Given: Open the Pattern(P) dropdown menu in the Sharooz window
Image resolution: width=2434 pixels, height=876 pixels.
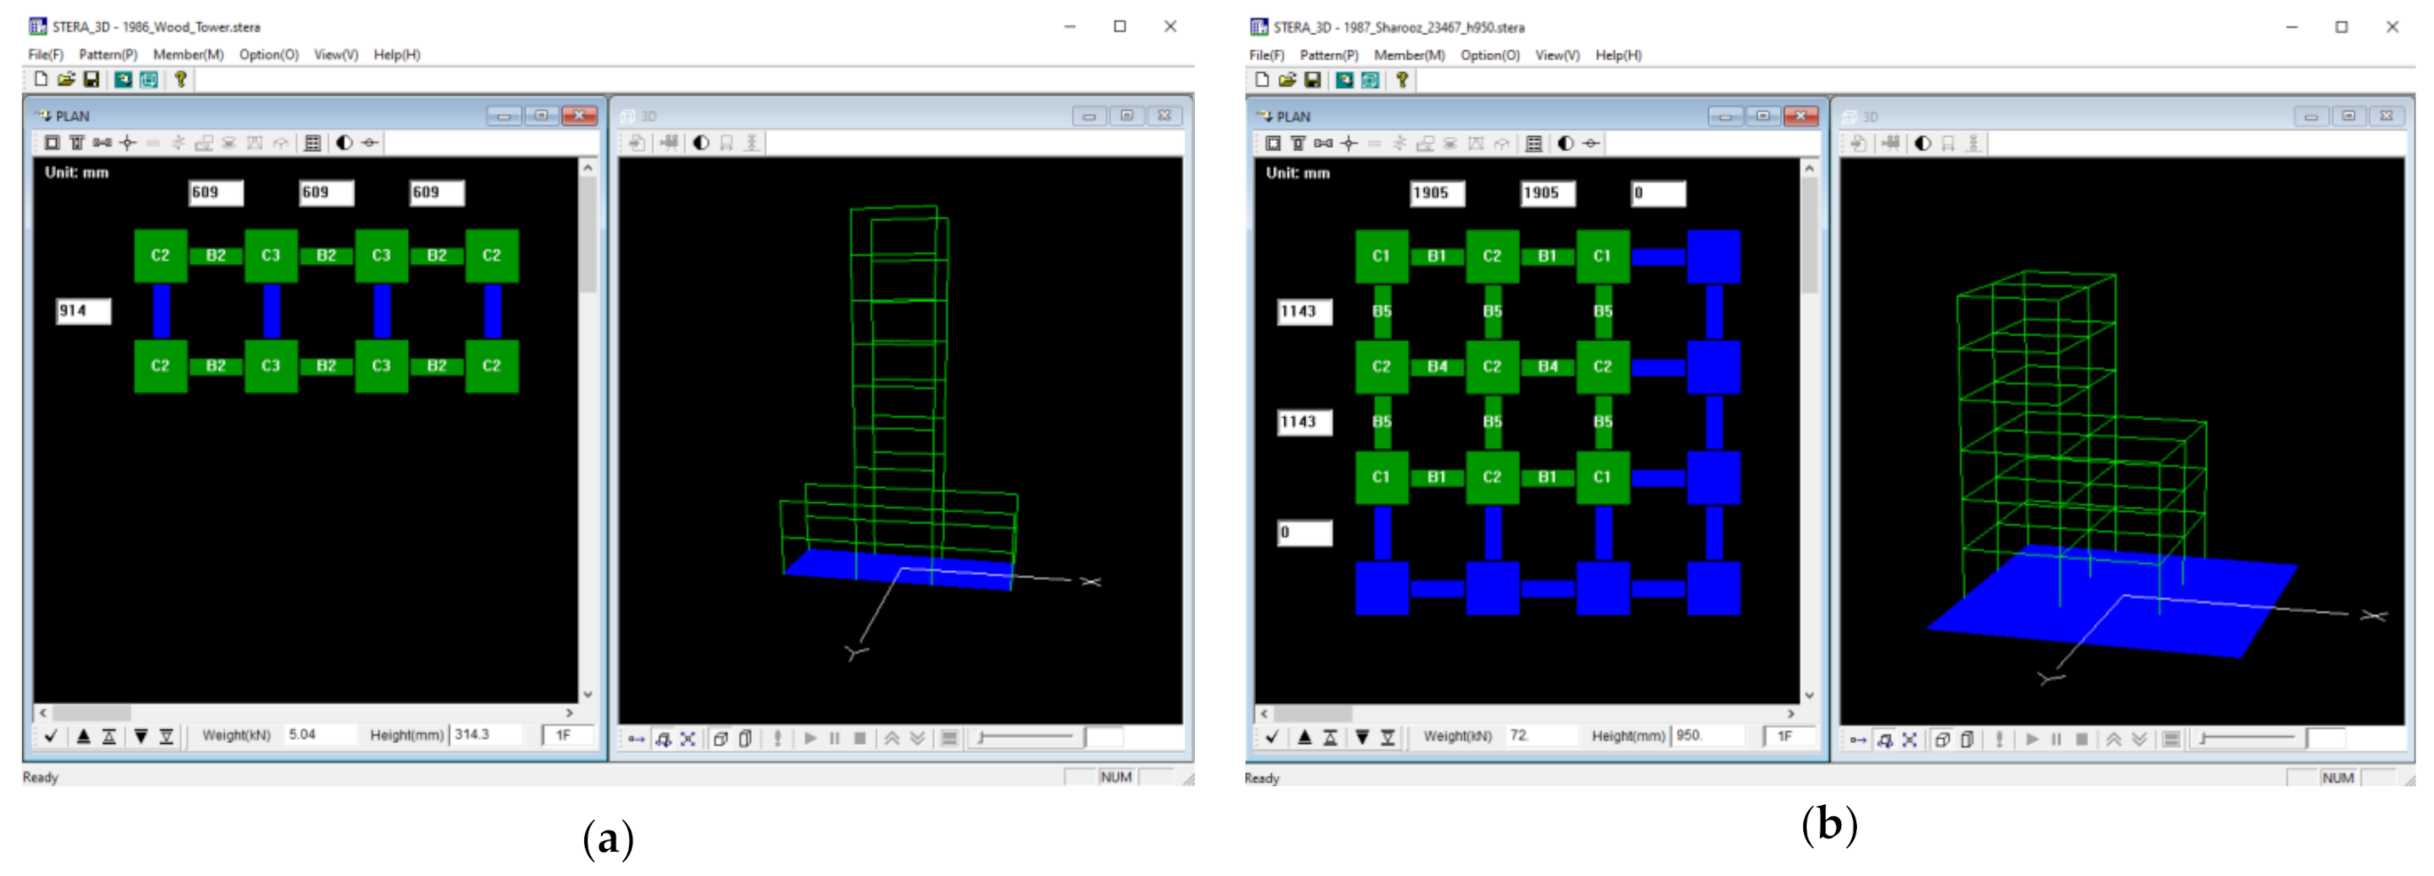Looking at the screenshot, I should coord(1328,55).
